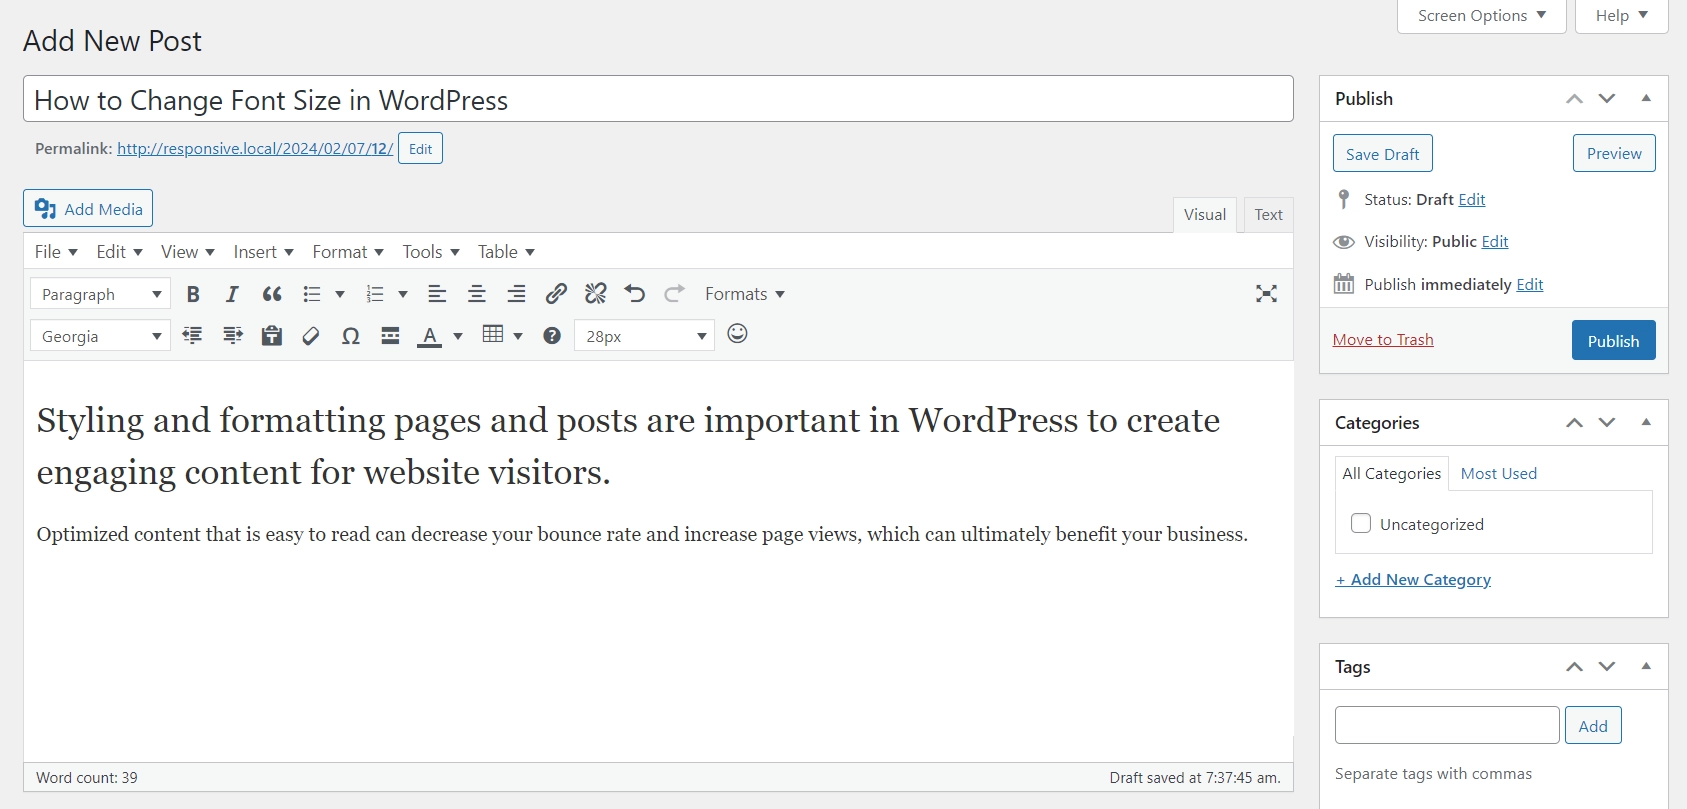The height and width of the screenshot is (809, 1687).
Task: Select the All Categories tab
Action: pos(1392,474)
